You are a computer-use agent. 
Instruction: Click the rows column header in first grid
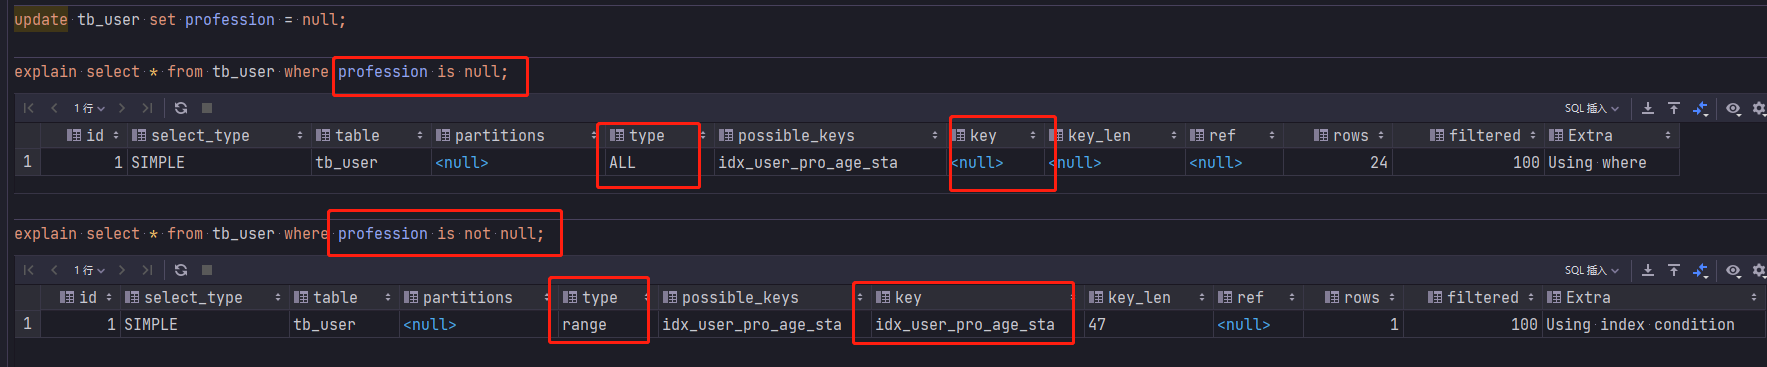1350,135
